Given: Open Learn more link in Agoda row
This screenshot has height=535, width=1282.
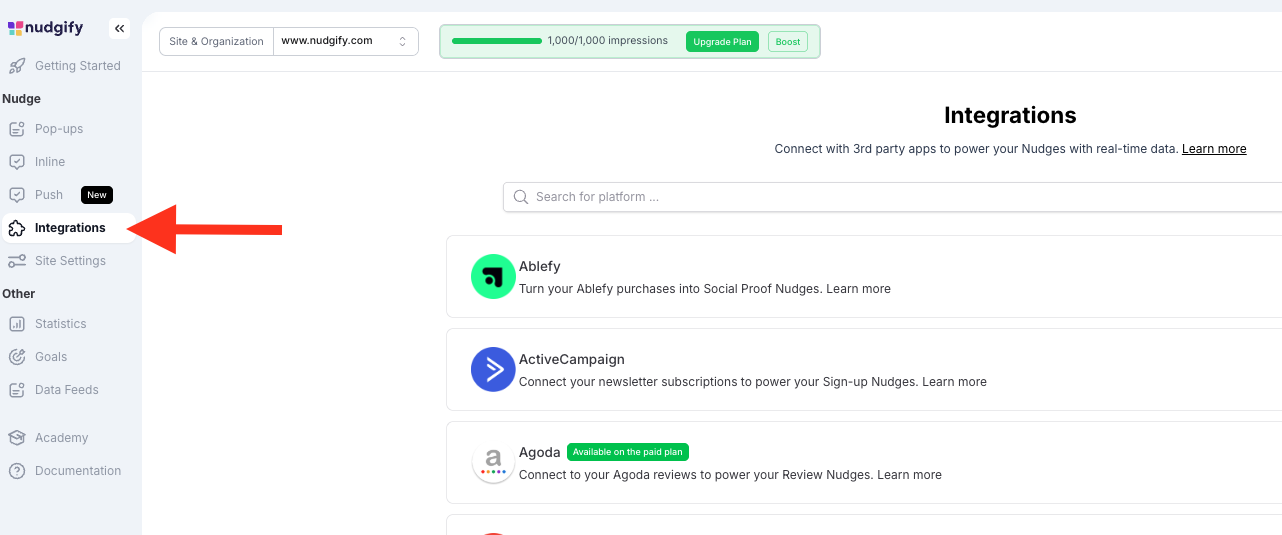Looking at the screenshot, I should click(909, 475).
